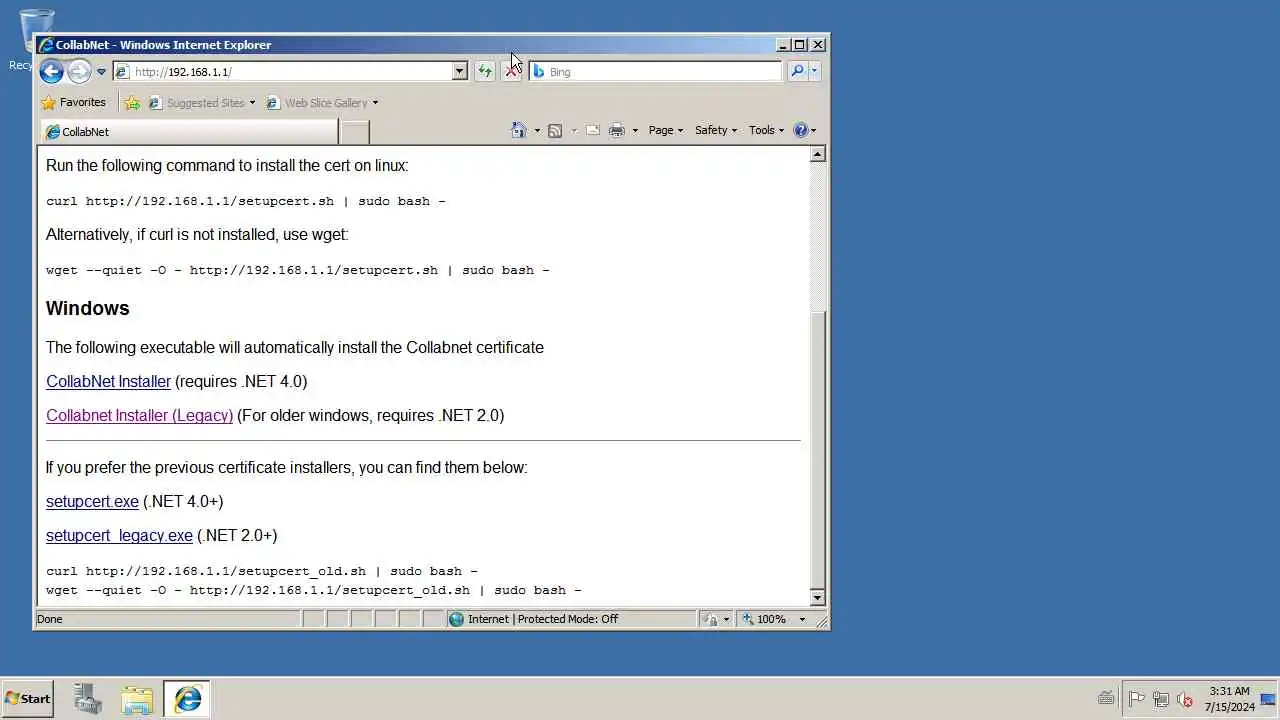Click the RSS Feeds icon
The height and width of the screenshot is (720, 1280).
[x=555, y=130]
